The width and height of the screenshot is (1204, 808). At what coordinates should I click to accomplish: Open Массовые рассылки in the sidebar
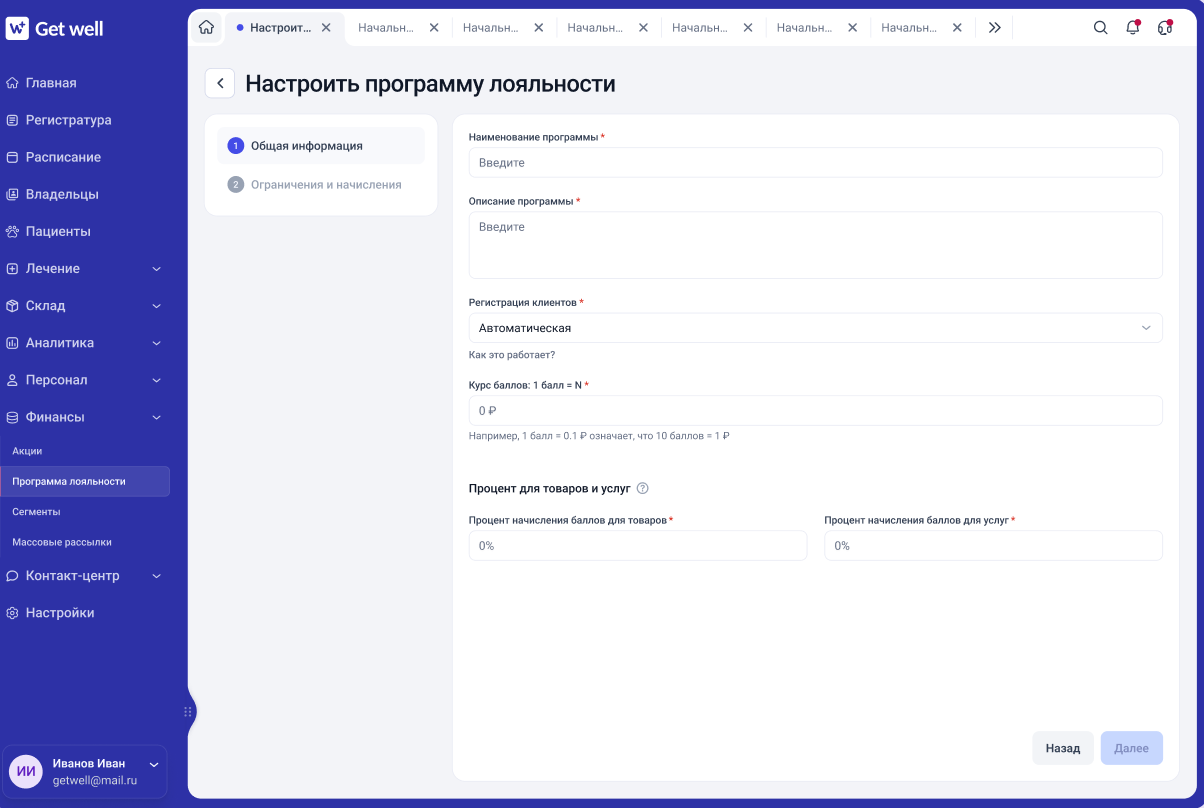pyautogui.click(x=62, y=542)
